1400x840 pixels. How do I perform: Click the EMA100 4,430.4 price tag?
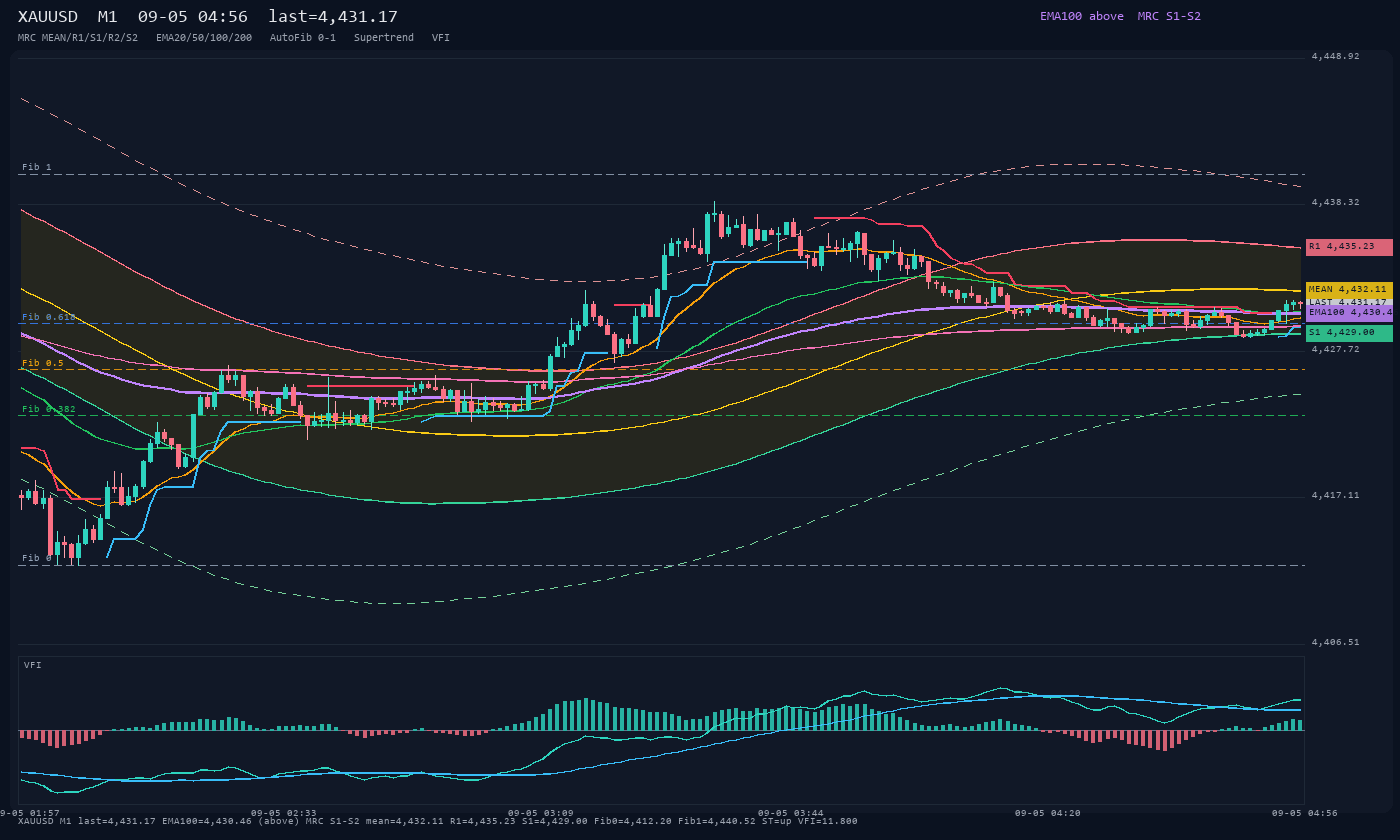[1349, 312]
